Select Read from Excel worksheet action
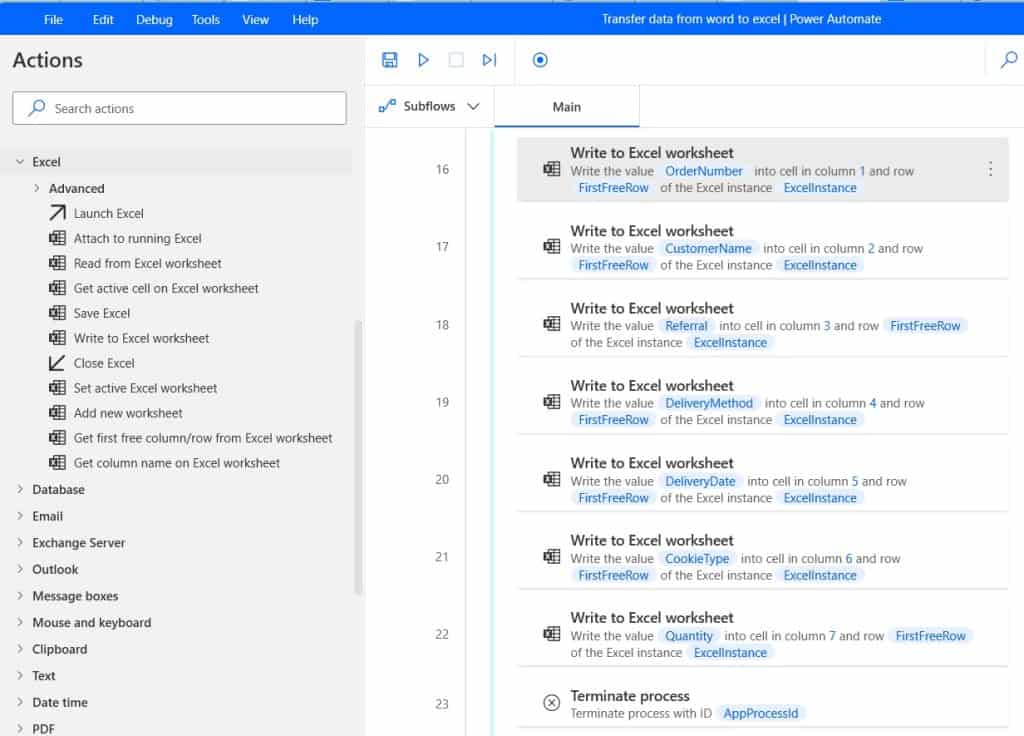The width and height of the screenshot is (1024, 736). [x=147, y=263]
